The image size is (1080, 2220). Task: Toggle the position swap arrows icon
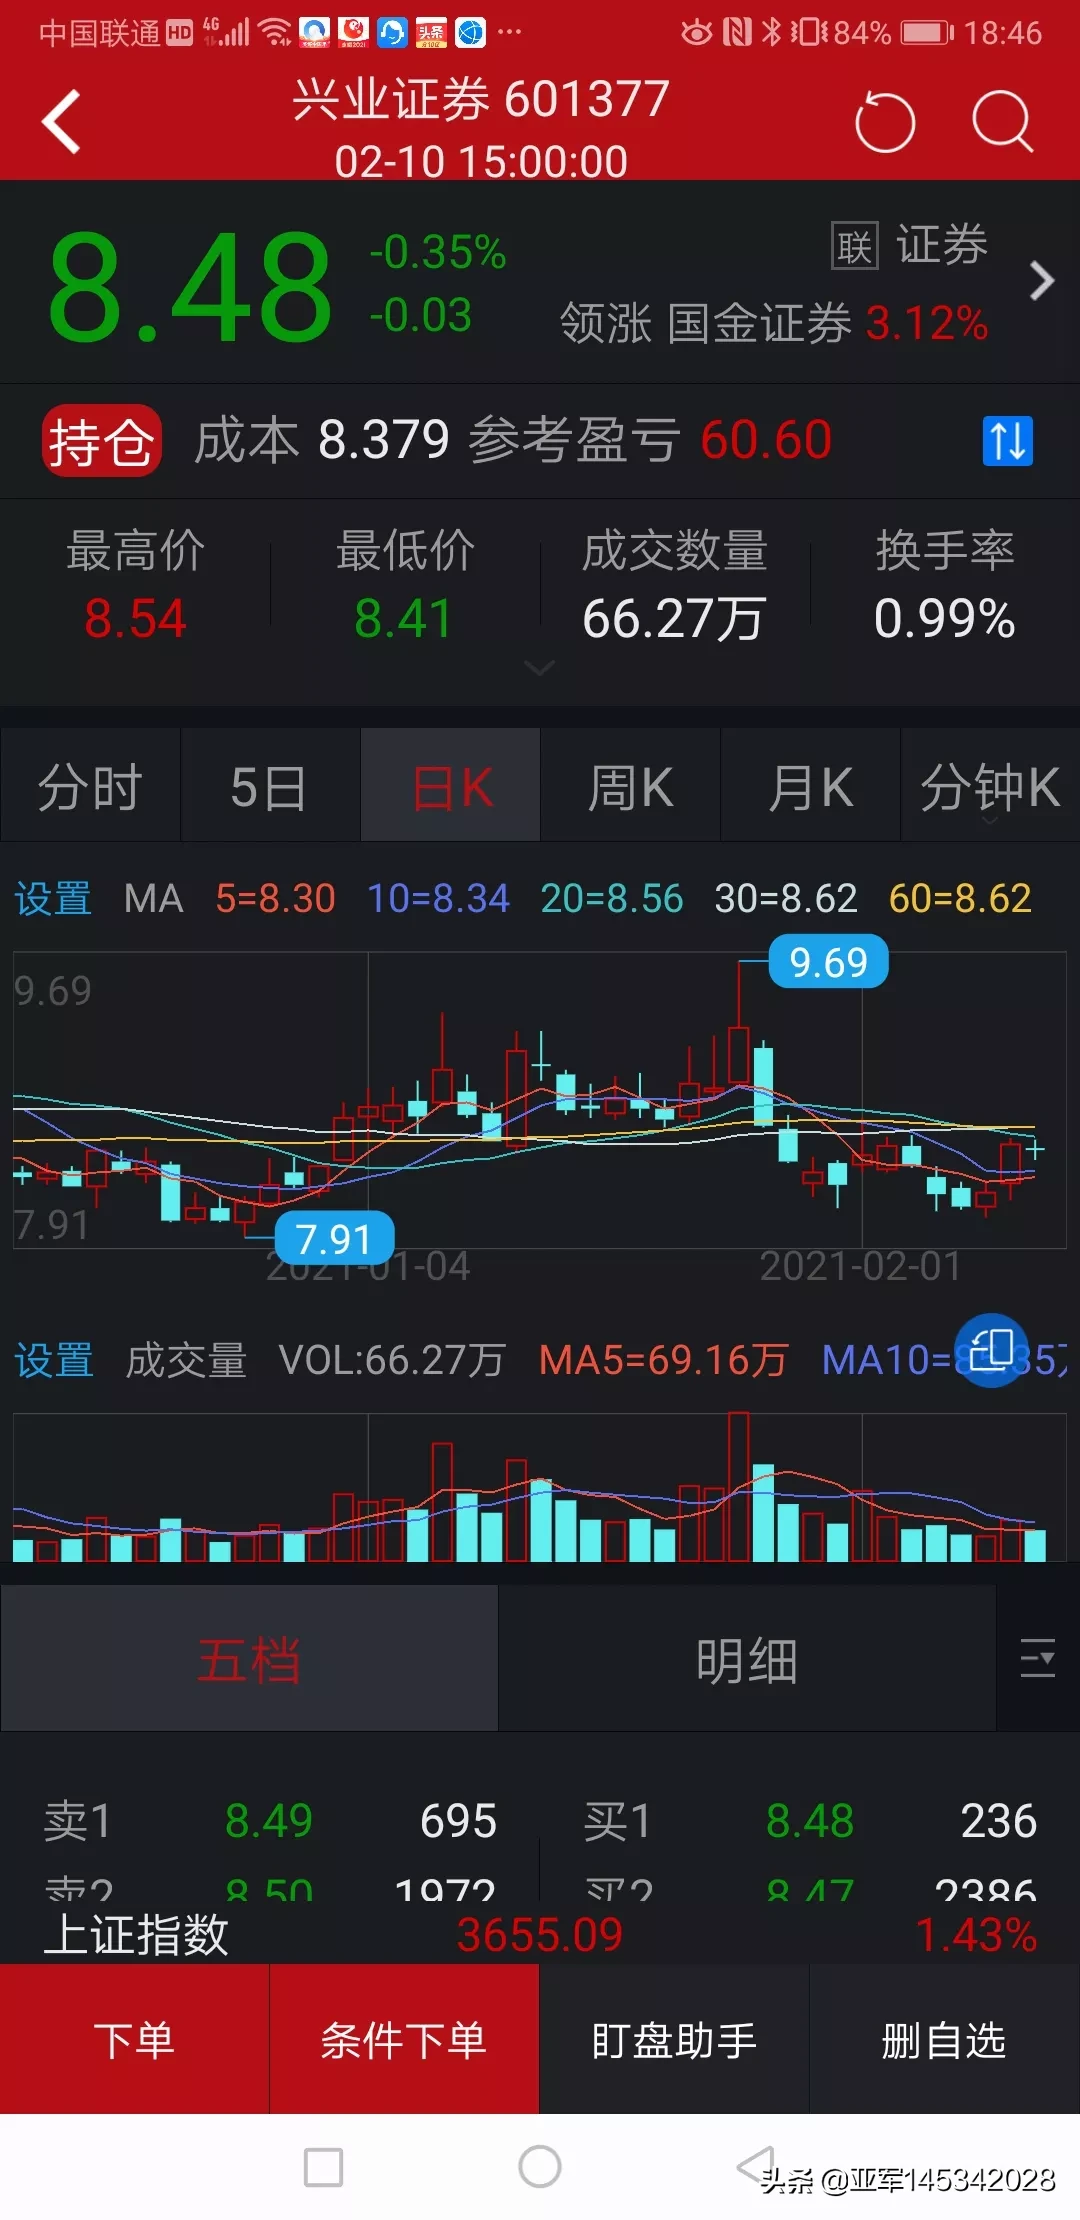[1007, 440]
